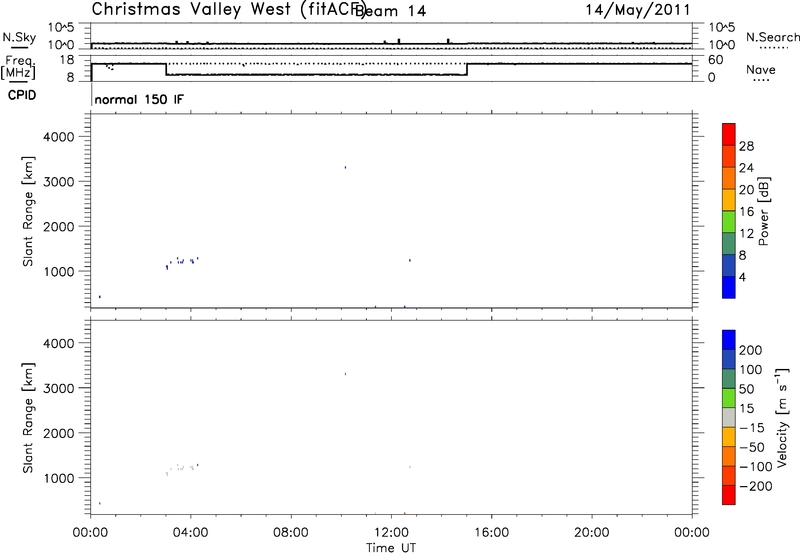The width and height of the screenshot is (800, 554).
Task: Select the yellow Power segment between 16 and 20
Action: (x=729, y=200)
